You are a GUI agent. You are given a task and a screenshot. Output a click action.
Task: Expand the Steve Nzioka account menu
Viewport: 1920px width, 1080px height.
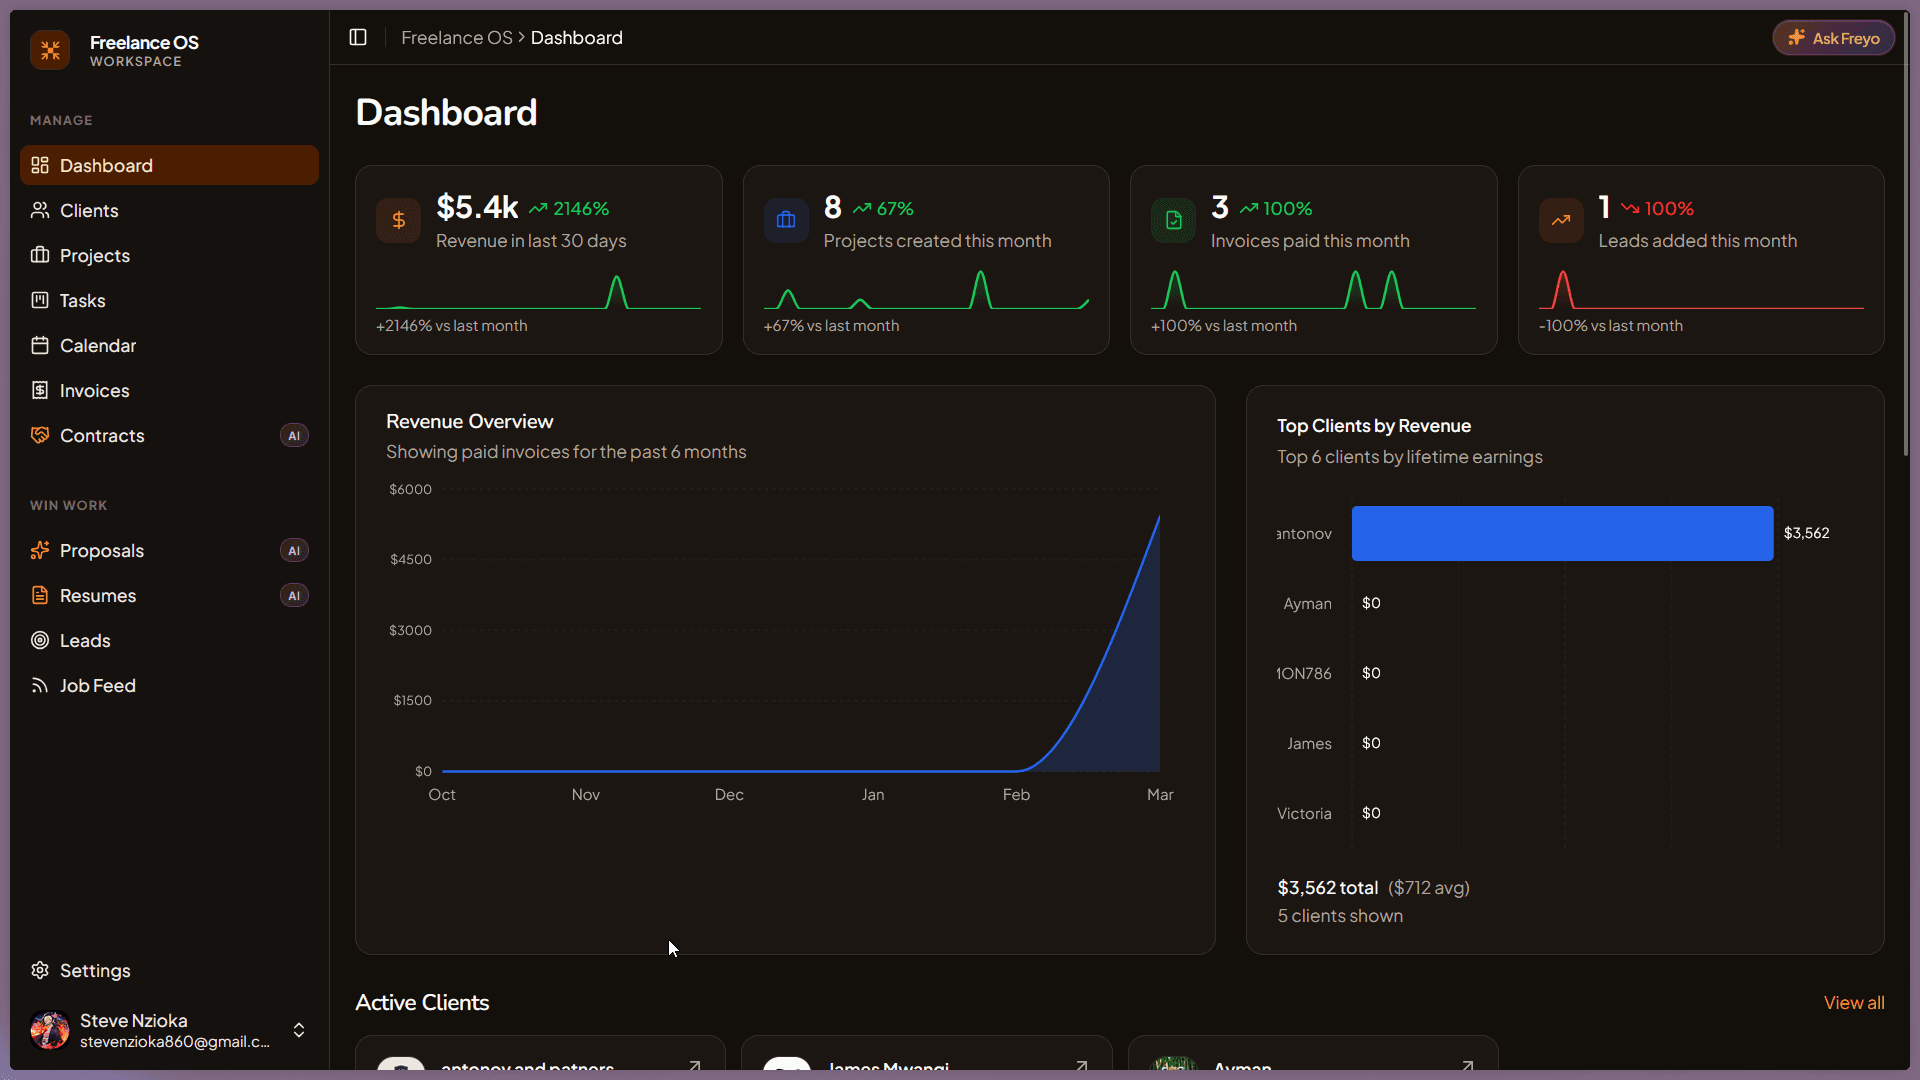298,1030
